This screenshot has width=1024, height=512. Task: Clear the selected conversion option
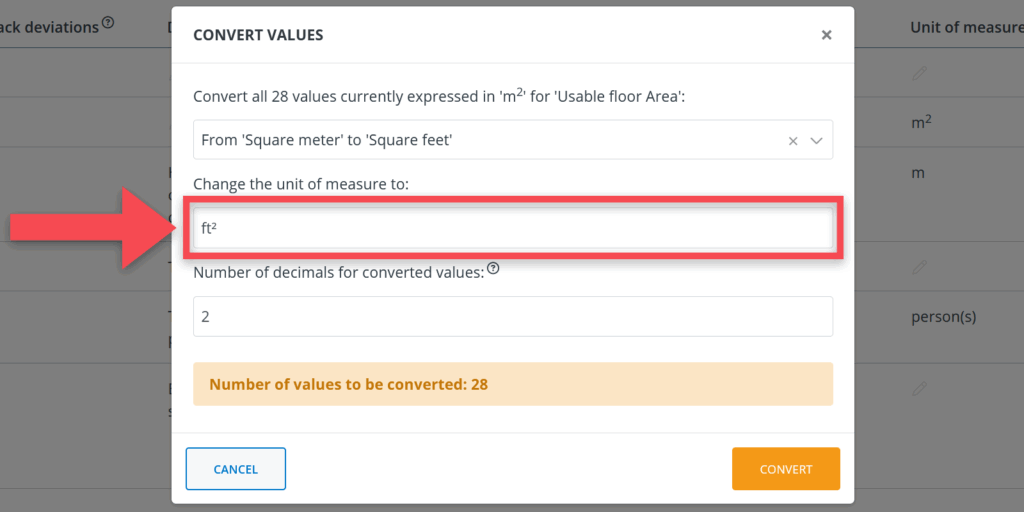(x=793, y=141)
